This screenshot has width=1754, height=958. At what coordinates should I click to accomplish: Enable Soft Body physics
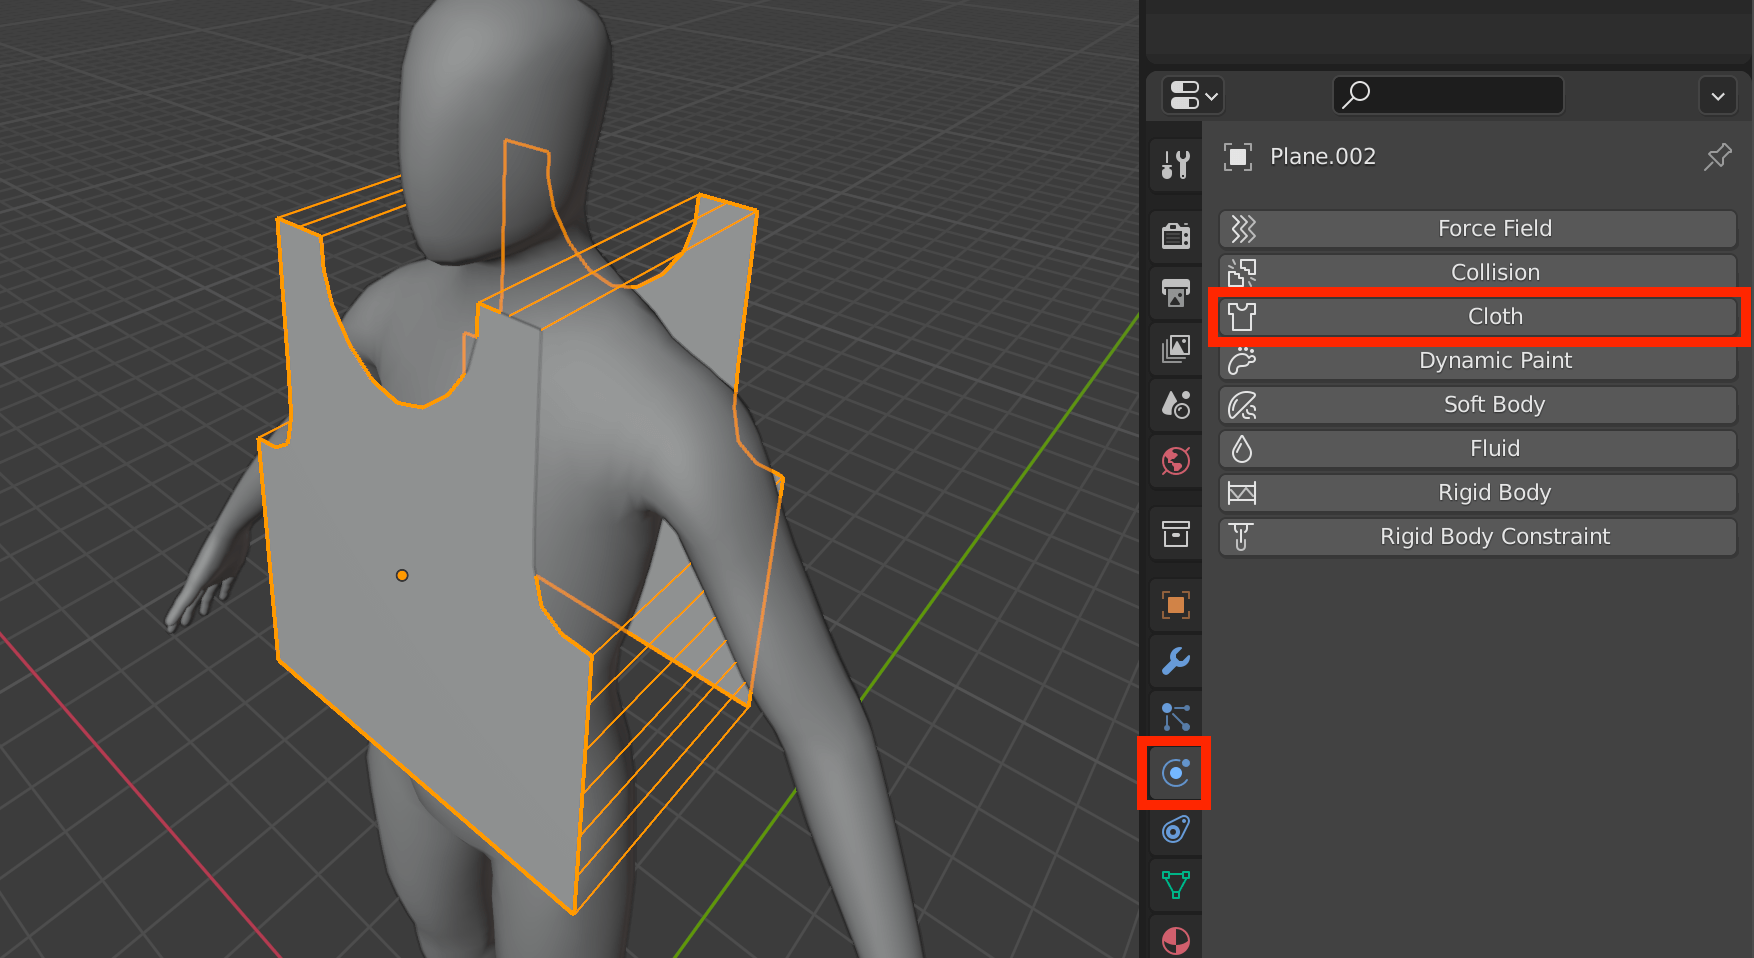point(1477,404)
